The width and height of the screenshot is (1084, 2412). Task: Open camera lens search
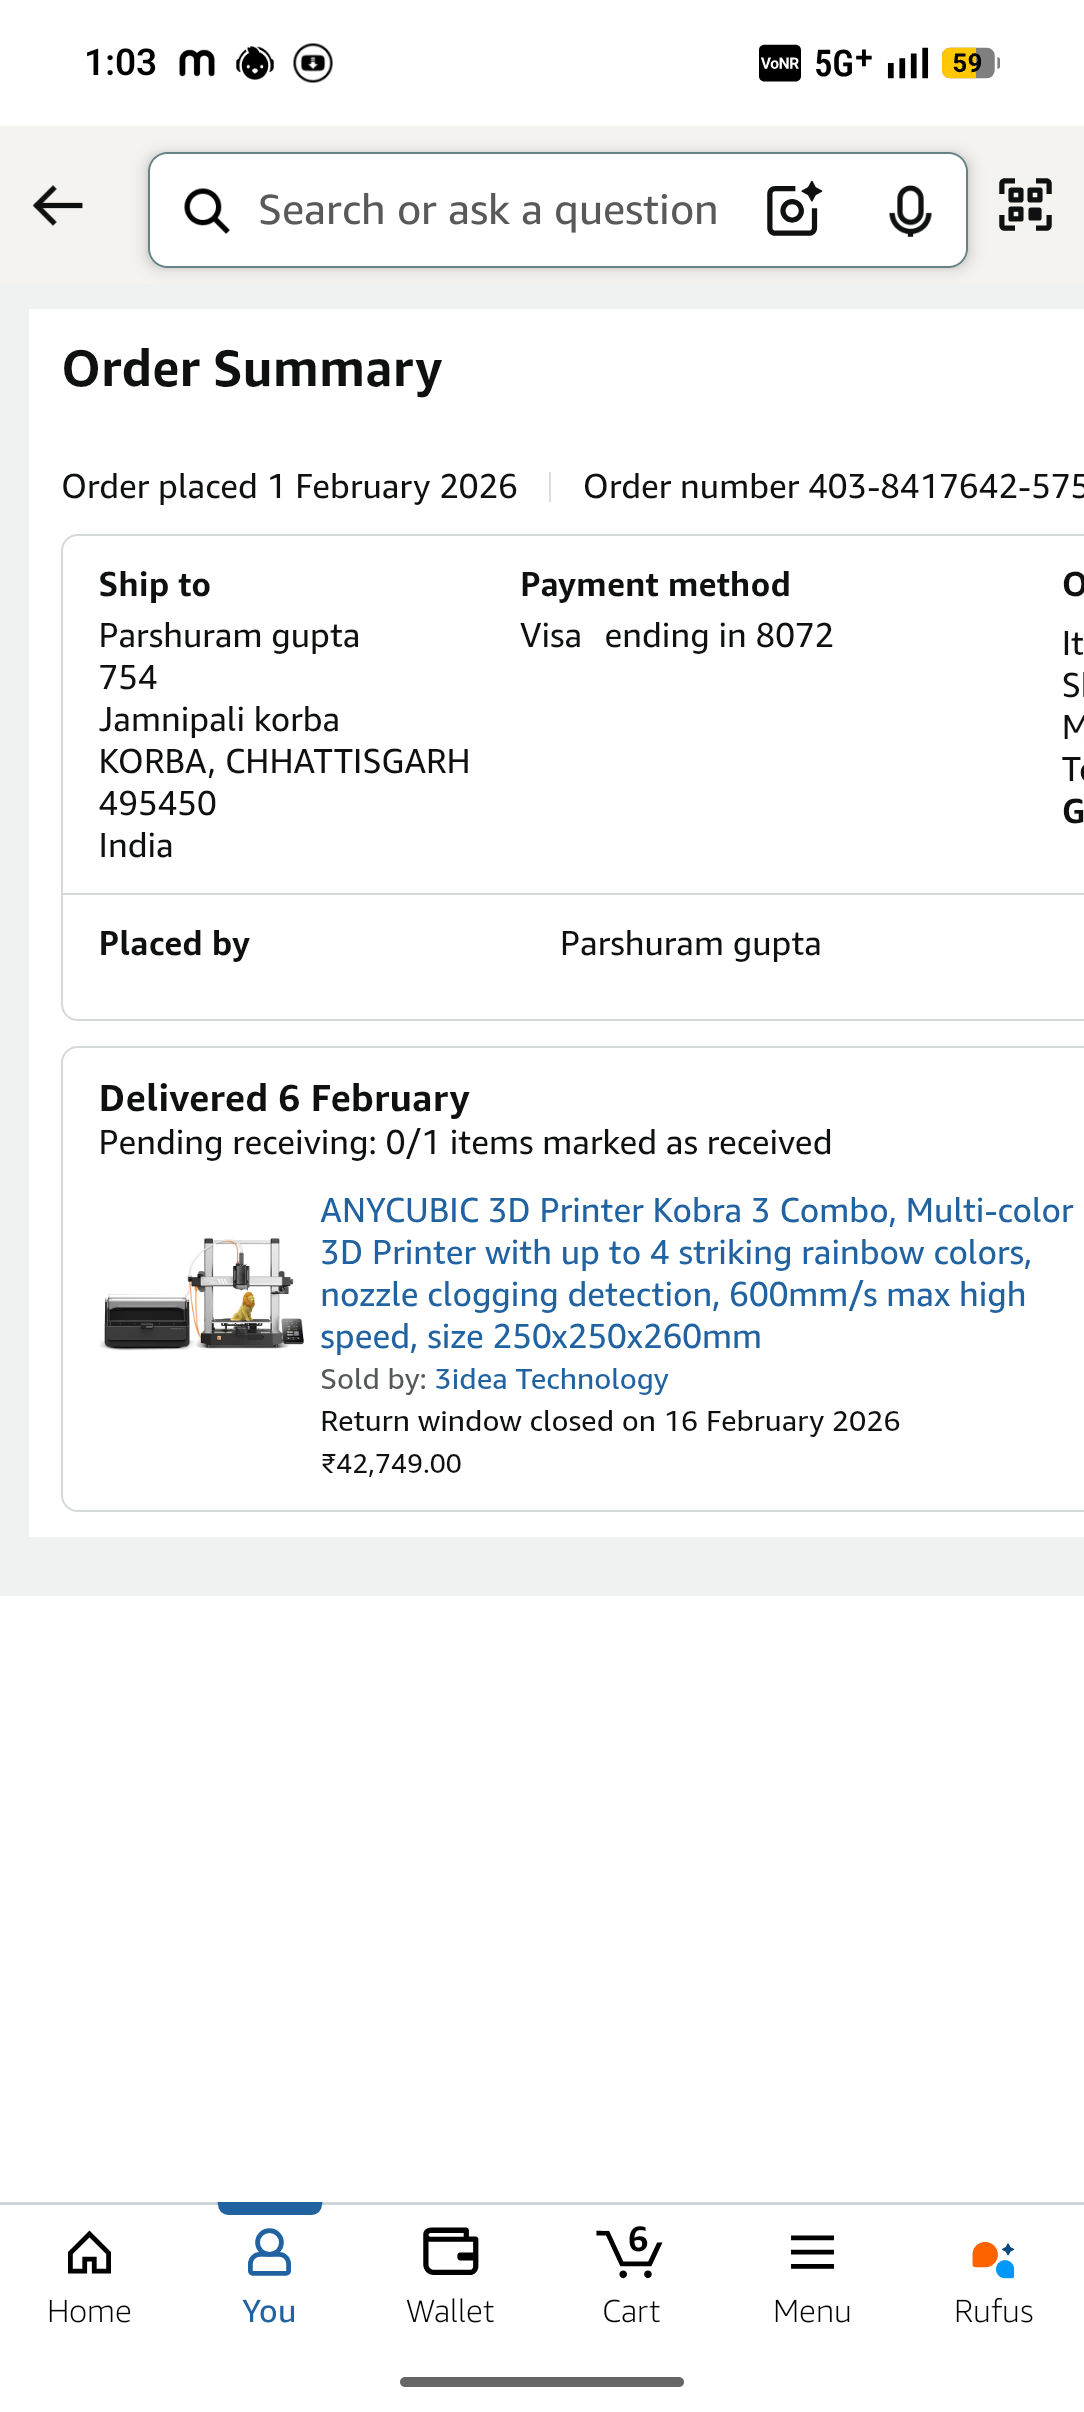pyautogui.click(x=793, y=210)
